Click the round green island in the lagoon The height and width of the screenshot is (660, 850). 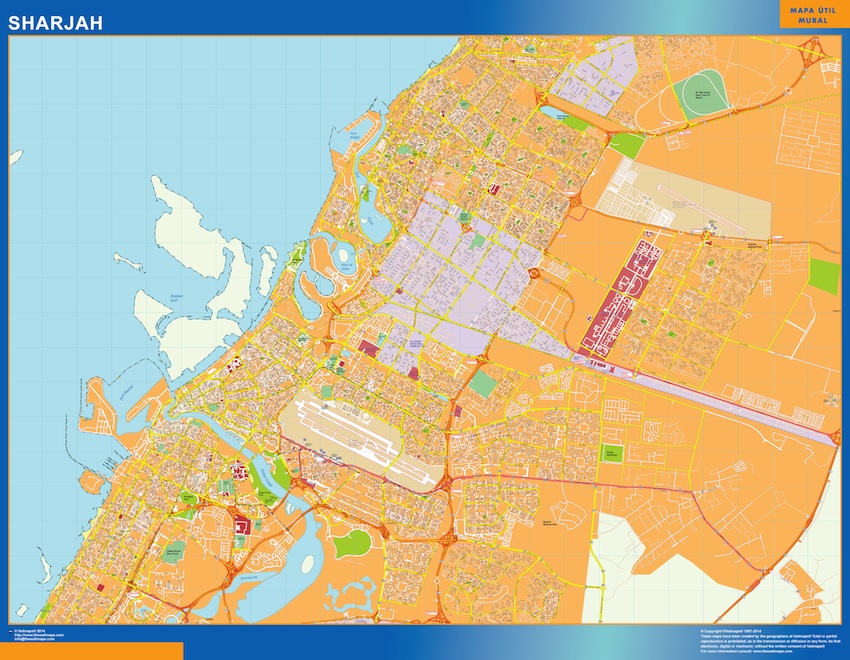click(x=352, y=544)
